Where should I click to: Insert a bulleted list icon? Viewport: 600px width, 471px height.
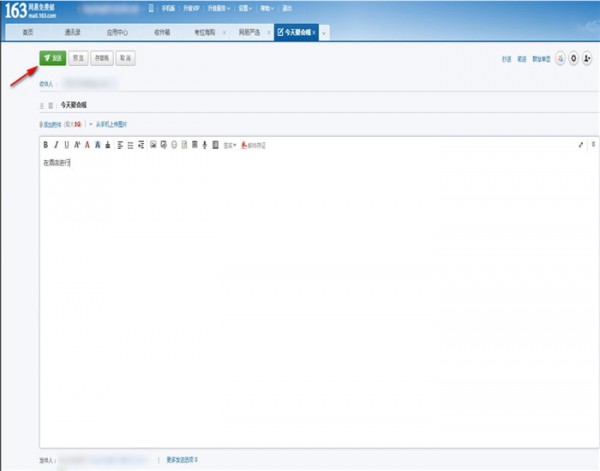pyautogui.click(x=130, y=145)
